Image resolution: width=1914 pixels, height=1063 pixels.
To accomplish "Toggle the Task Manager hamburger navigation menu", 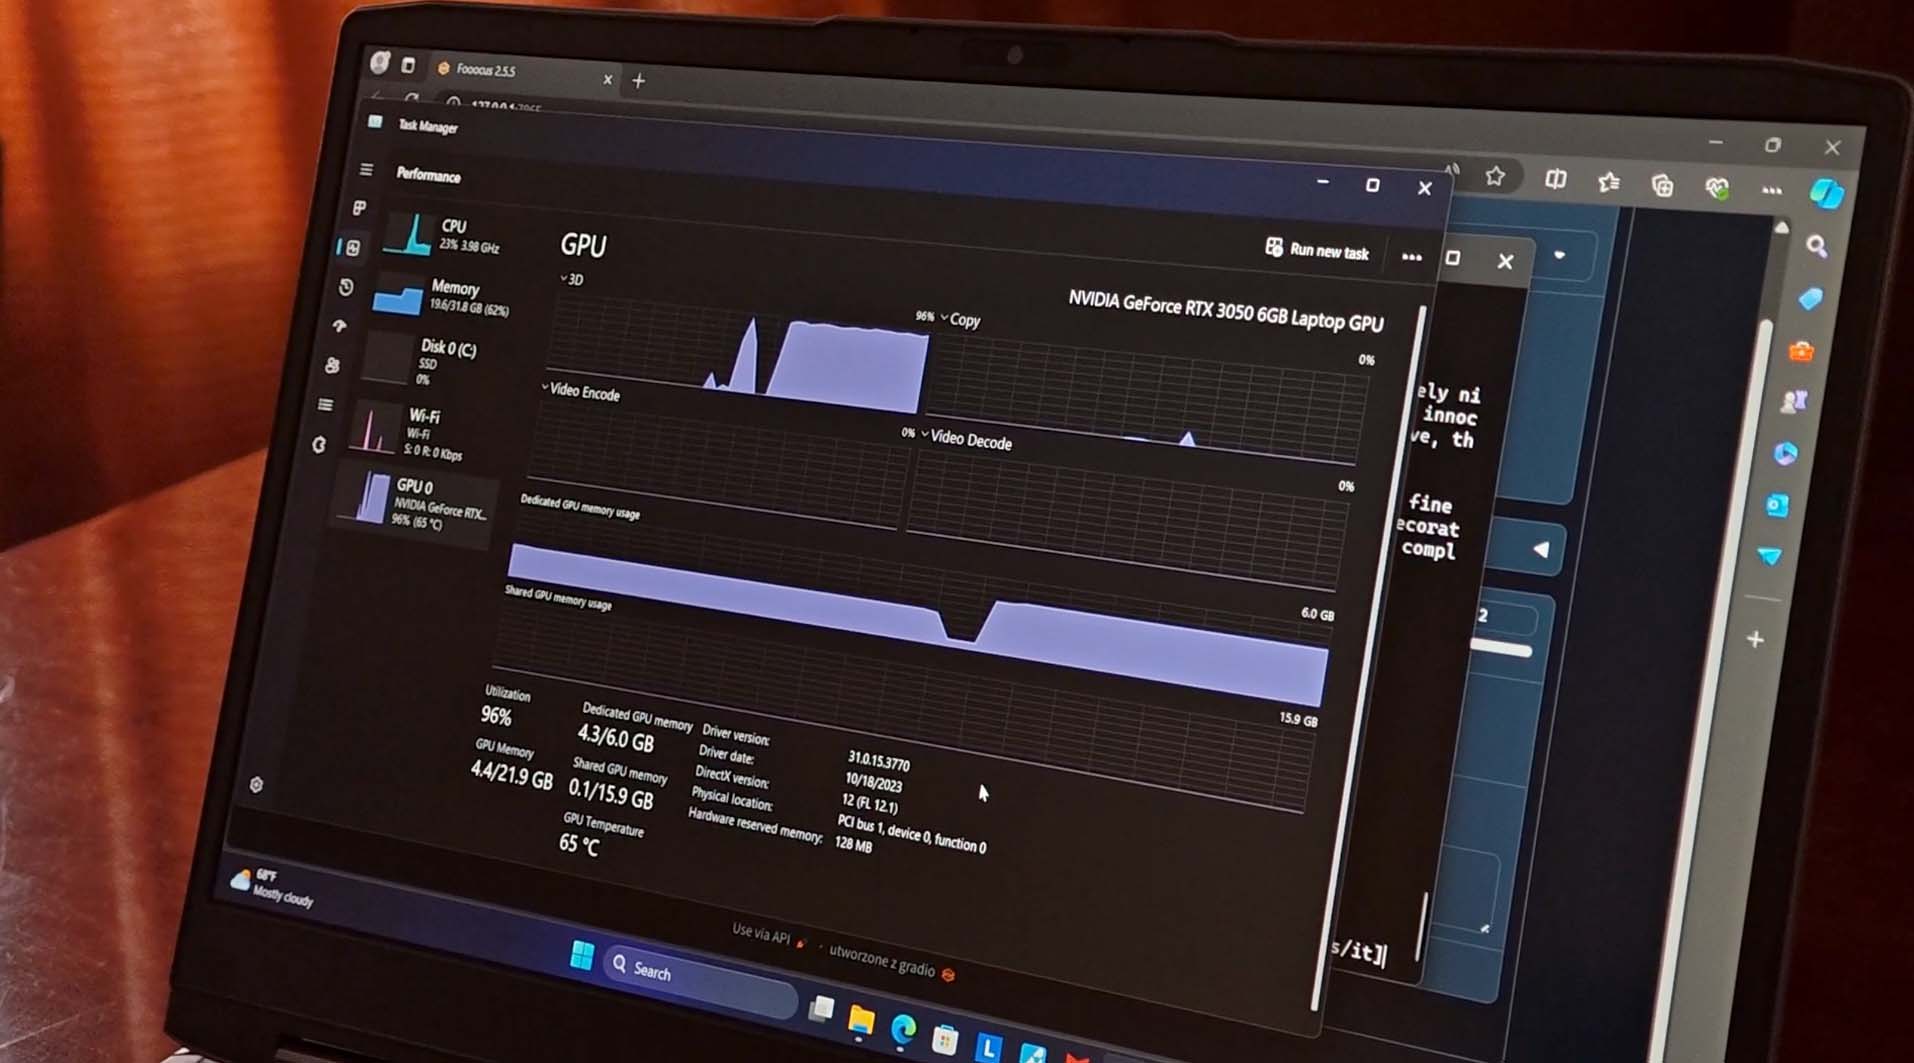I will pos(366,170).
